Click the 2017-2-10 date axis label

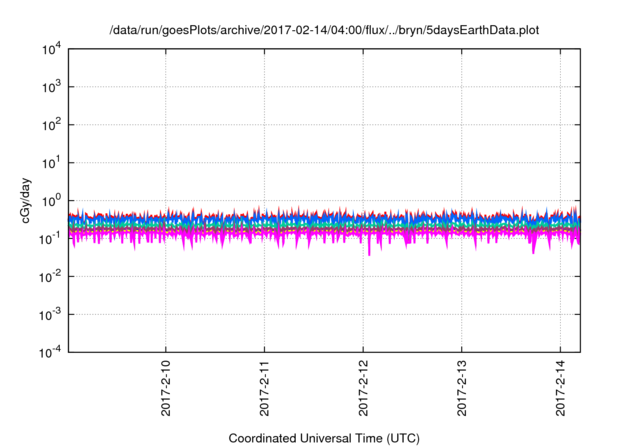tap(166, 388)
